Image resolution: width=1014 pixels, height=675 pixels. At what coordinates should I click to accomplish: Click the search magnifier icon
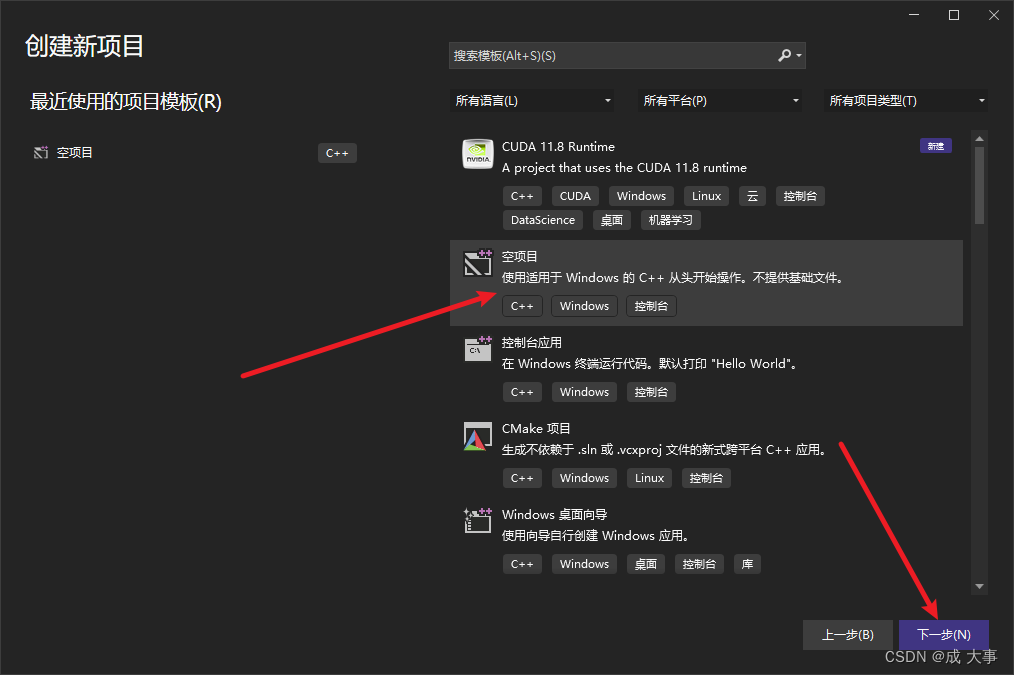(784, 55)
